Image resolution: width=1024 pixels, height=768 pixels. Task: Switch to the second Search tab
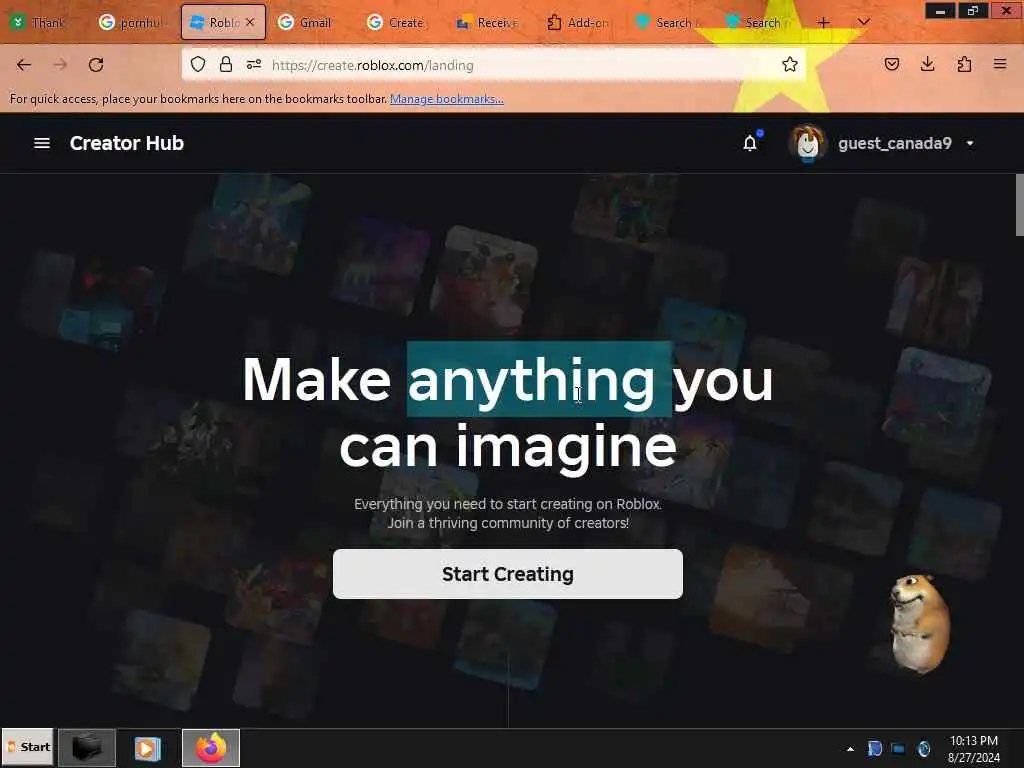[760, 22]
